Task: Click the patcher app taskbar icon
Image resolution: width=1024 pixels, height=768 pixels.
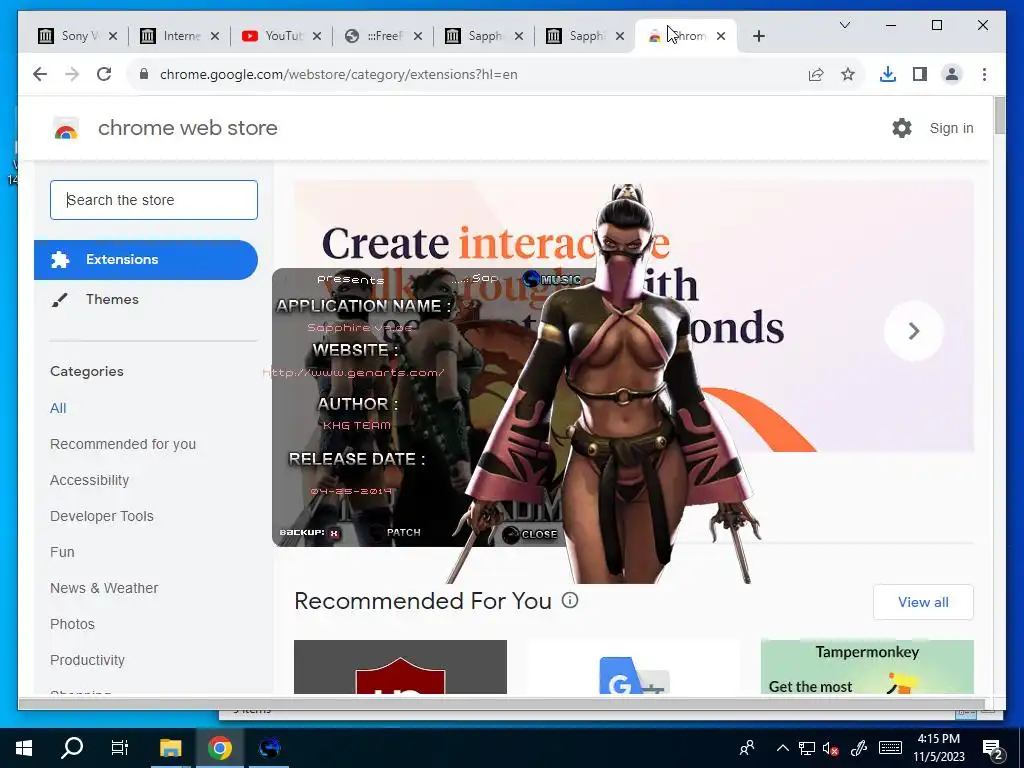Action: click(x=269, y=748)
